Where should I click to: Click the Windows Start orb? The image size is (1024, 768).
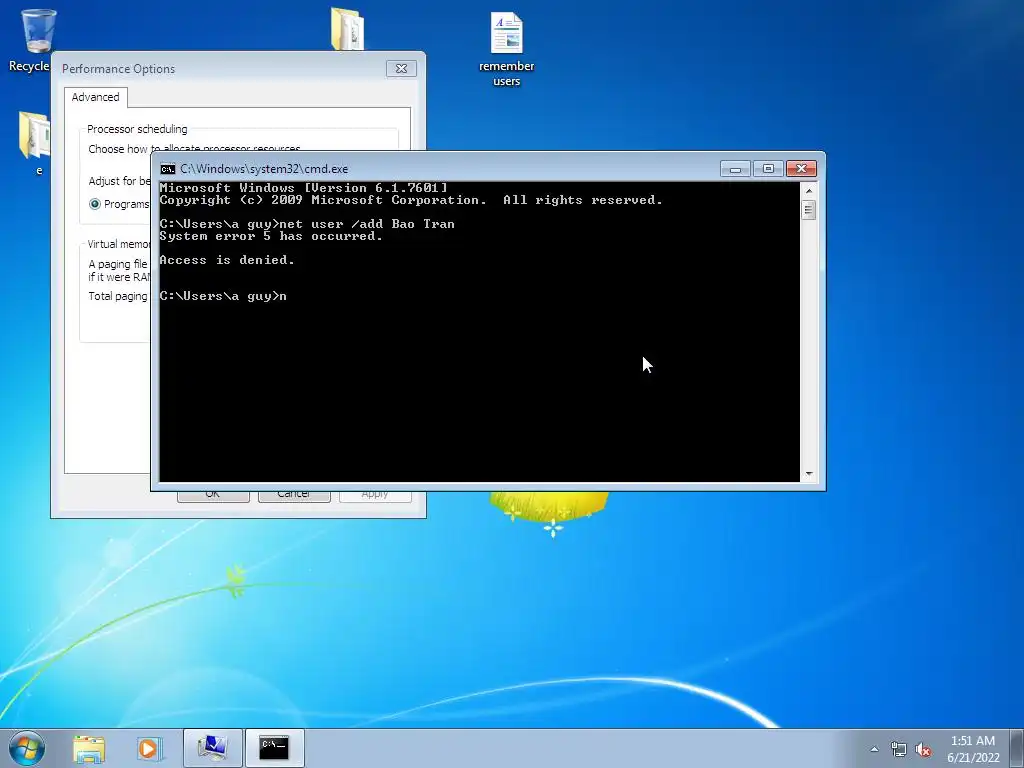point(27,748)
